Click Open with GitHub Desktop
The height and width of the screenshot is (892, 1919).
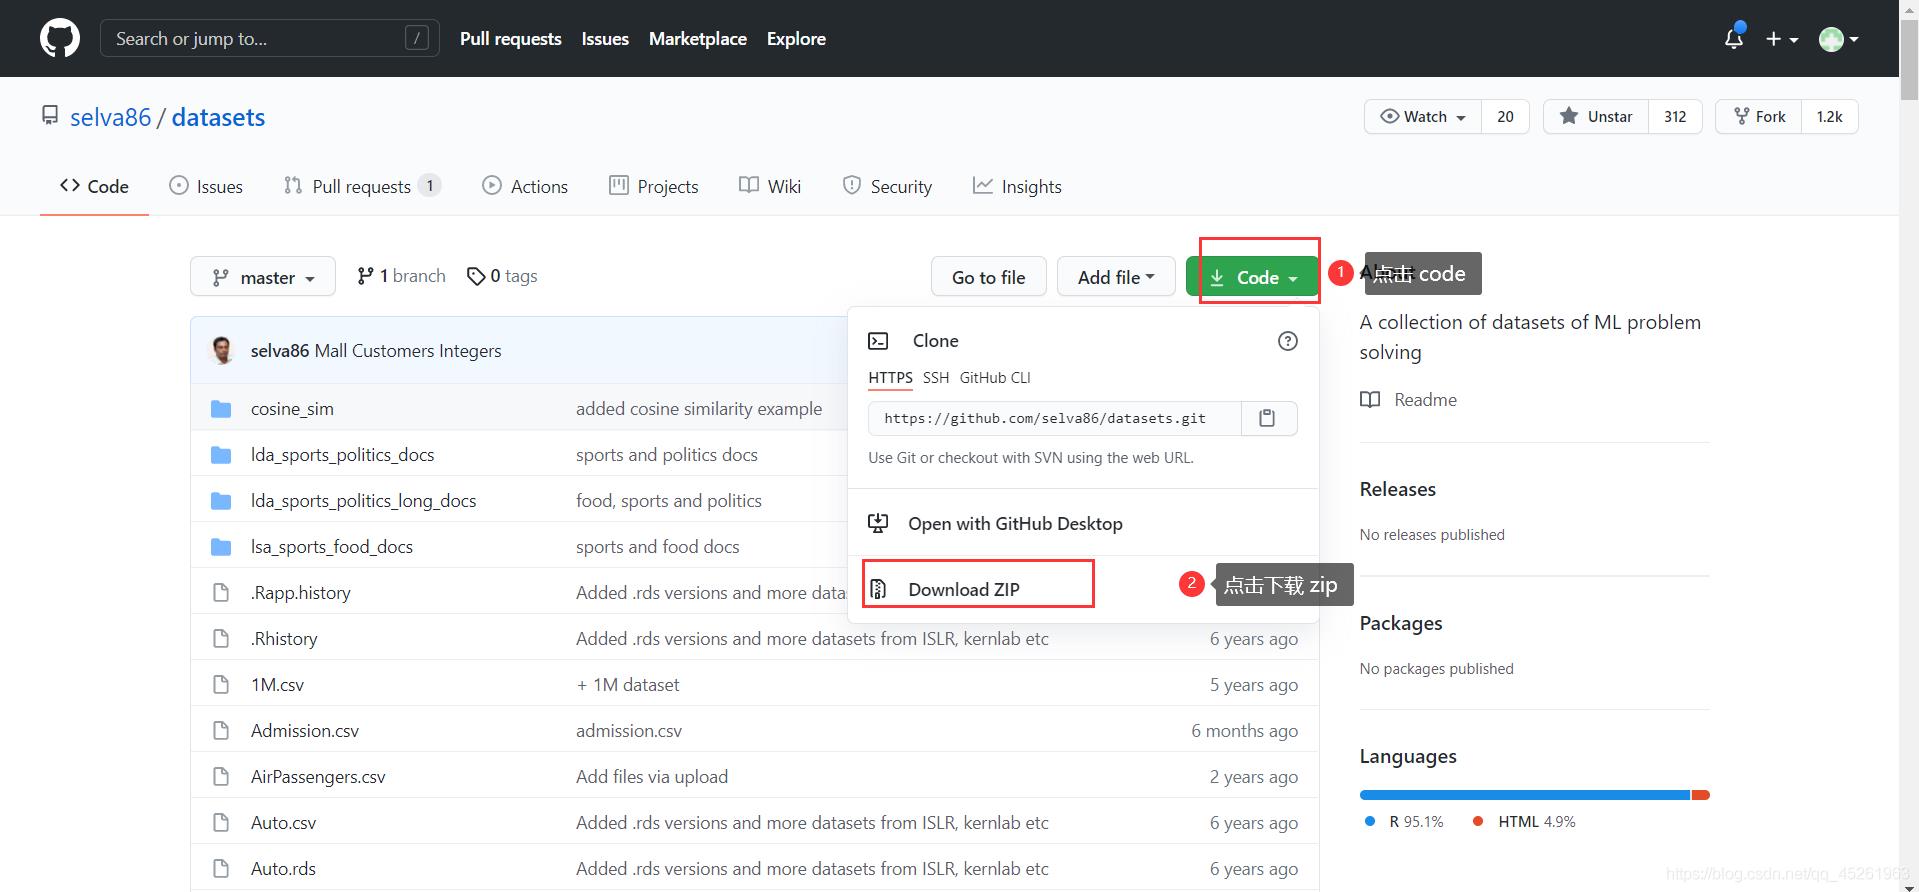(1015, 523)
